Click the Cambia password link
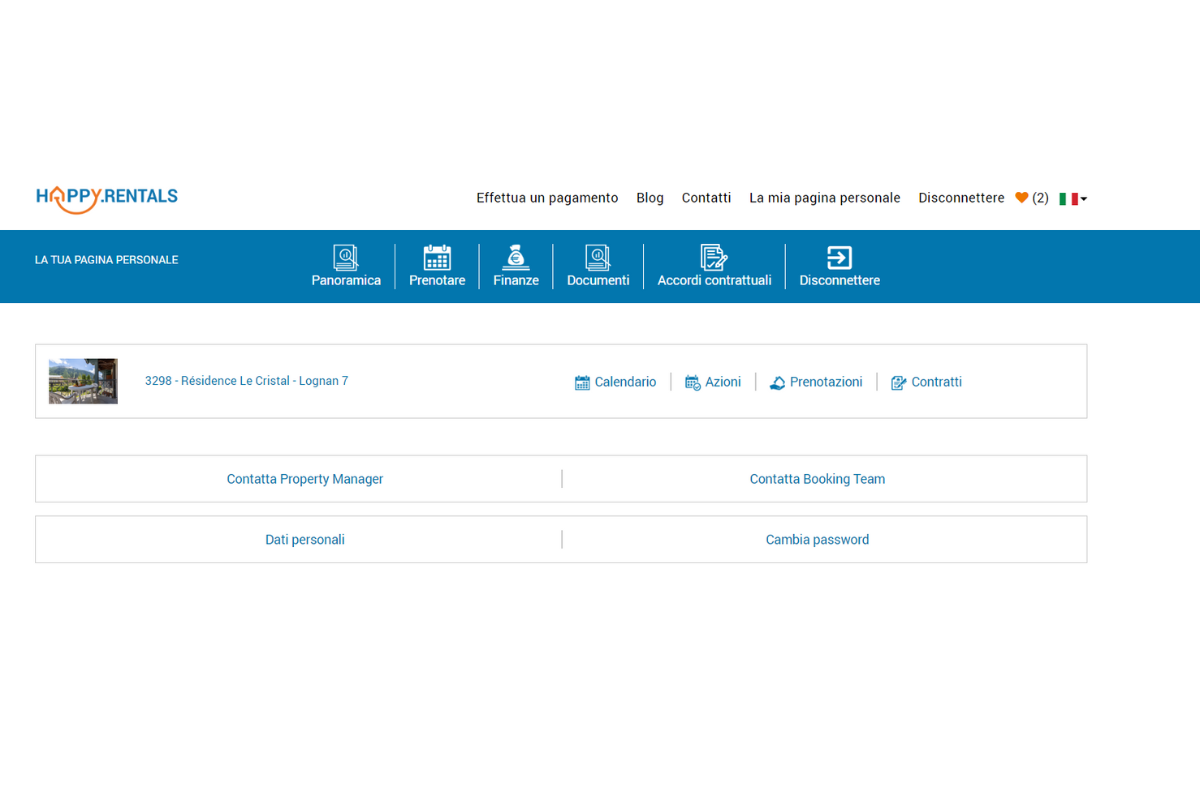 (817, 539)
